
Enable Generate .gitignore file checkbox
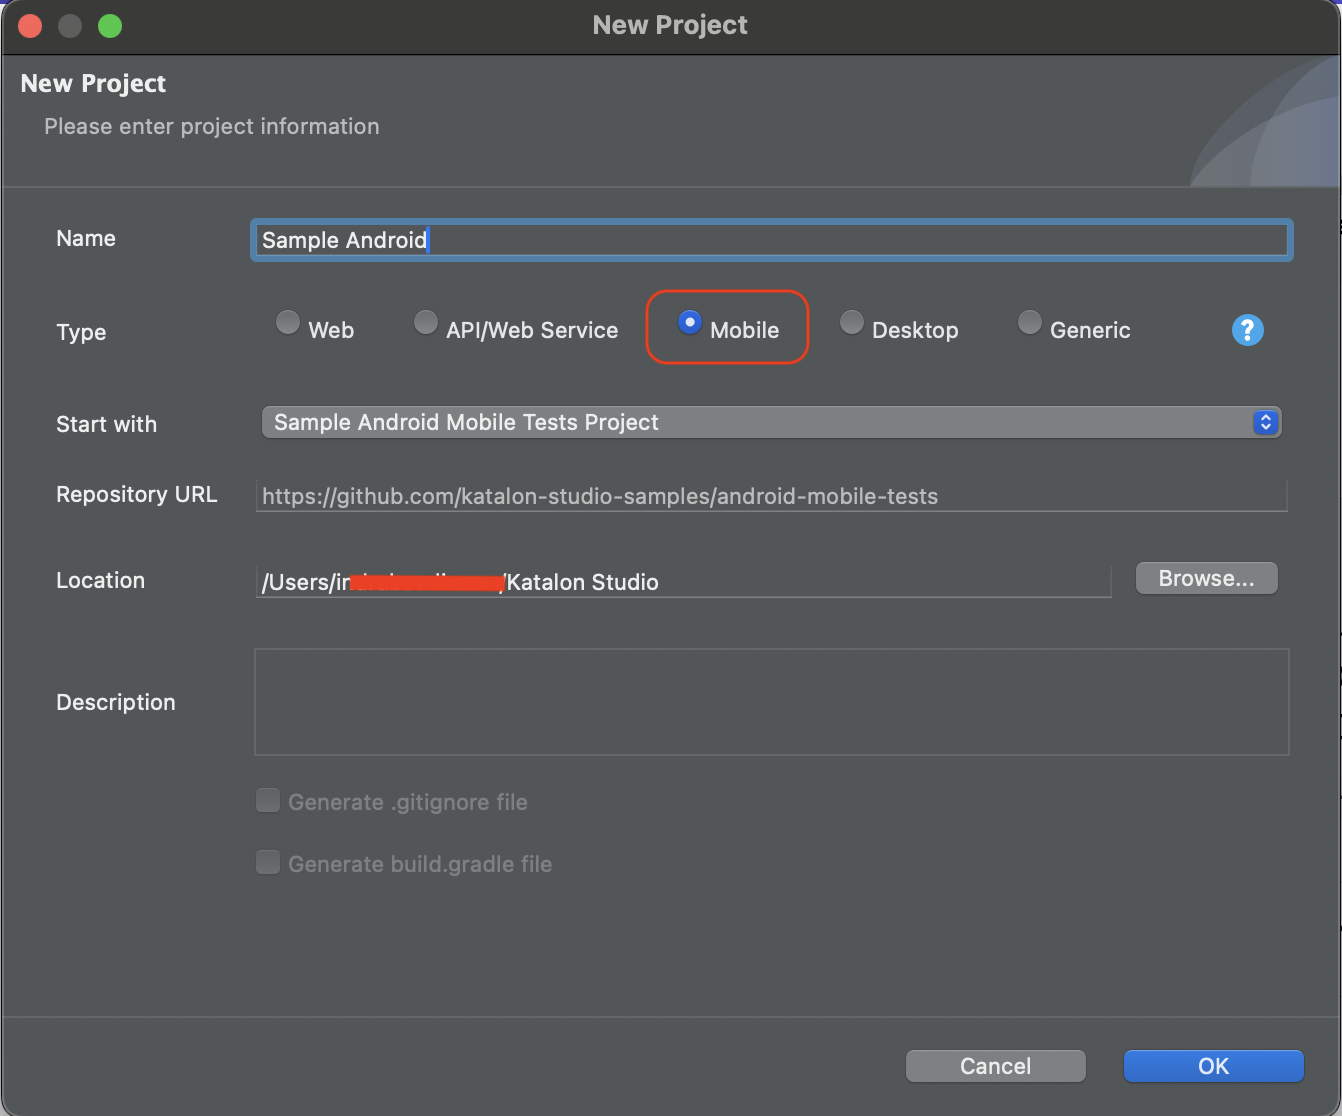[x=268, y=801]
